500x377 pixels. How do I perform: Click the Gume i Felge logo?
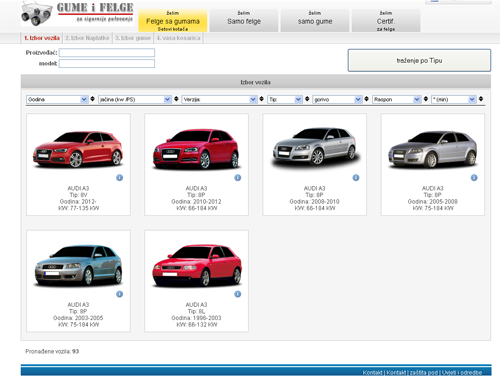(x=77, y=13)
